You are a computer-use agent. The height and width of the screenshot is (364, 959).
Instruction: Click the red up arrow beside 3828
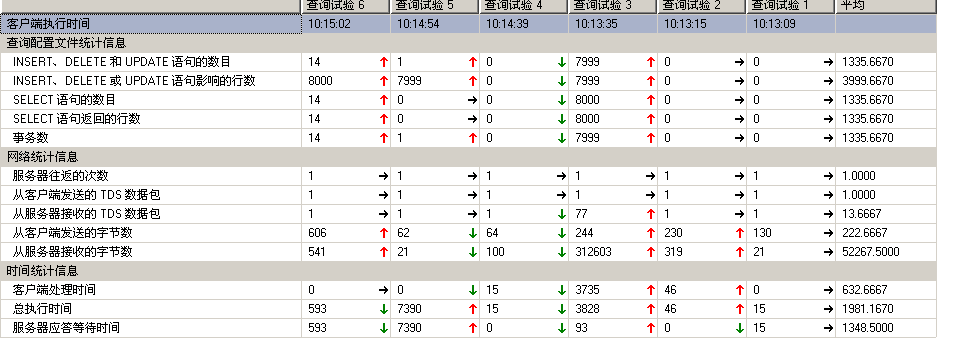click(x=650, y=309)
